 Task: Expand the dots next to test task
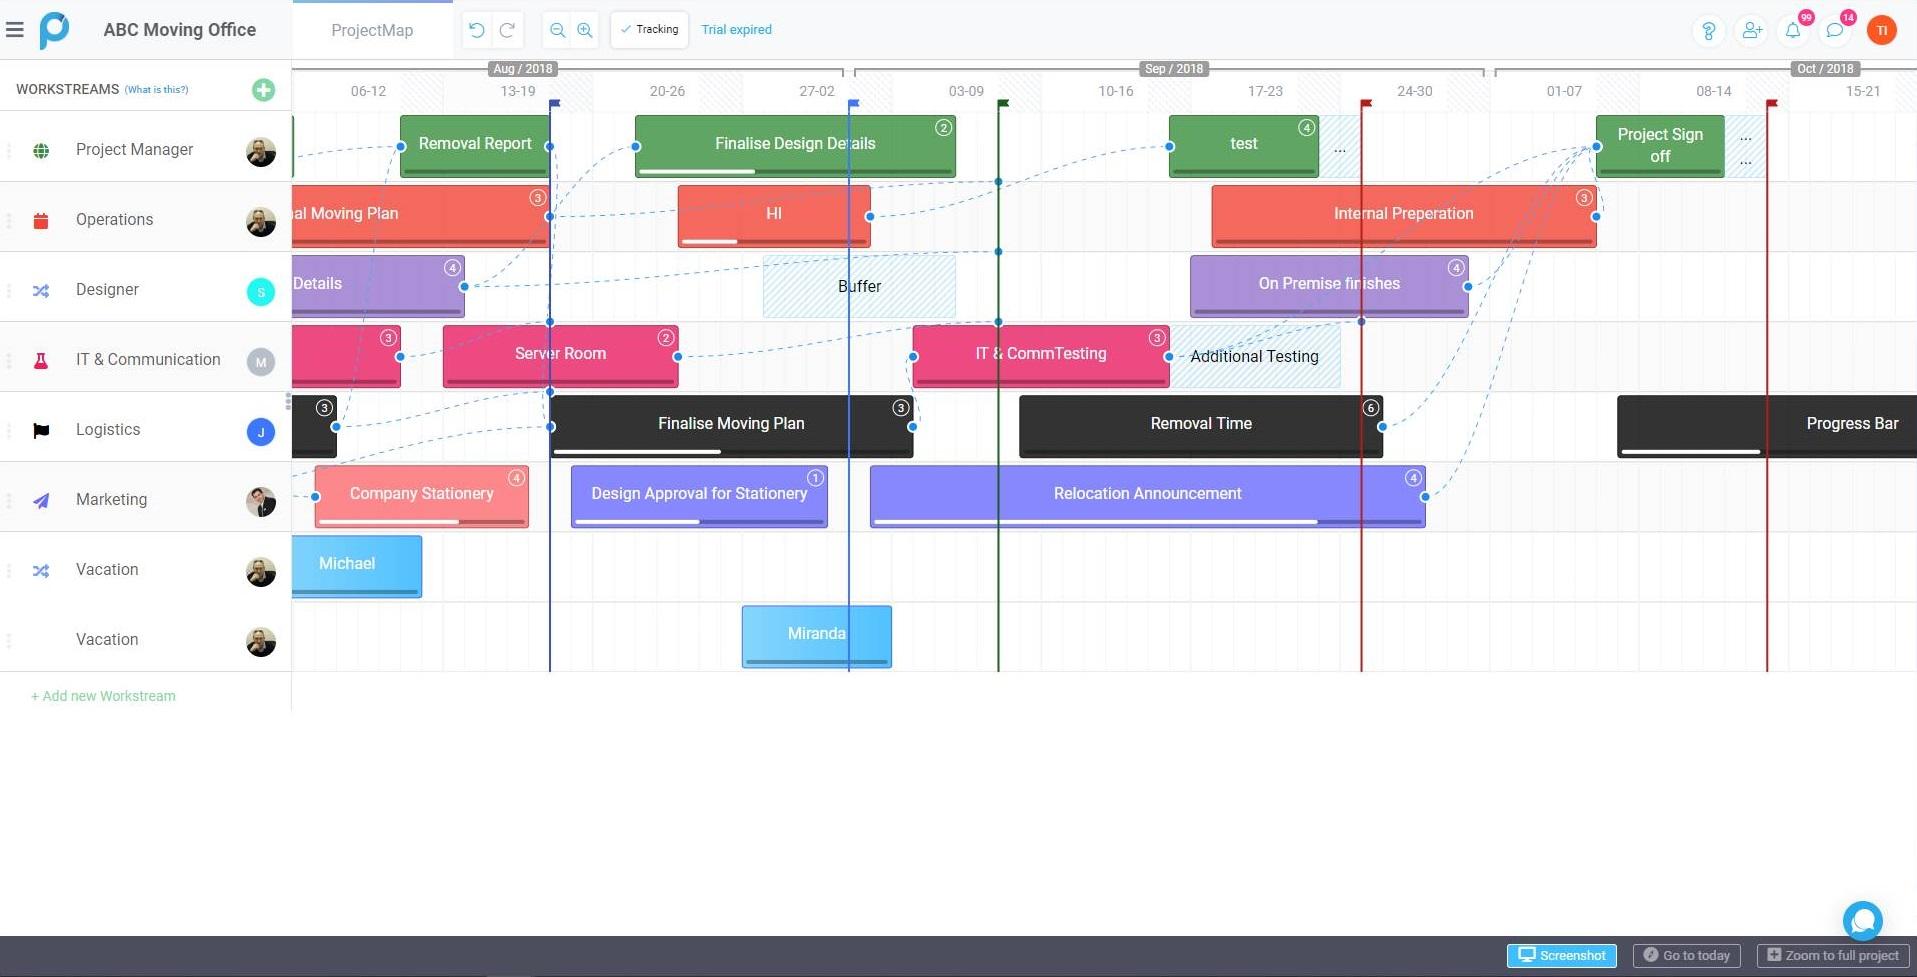pos(1339,149)
